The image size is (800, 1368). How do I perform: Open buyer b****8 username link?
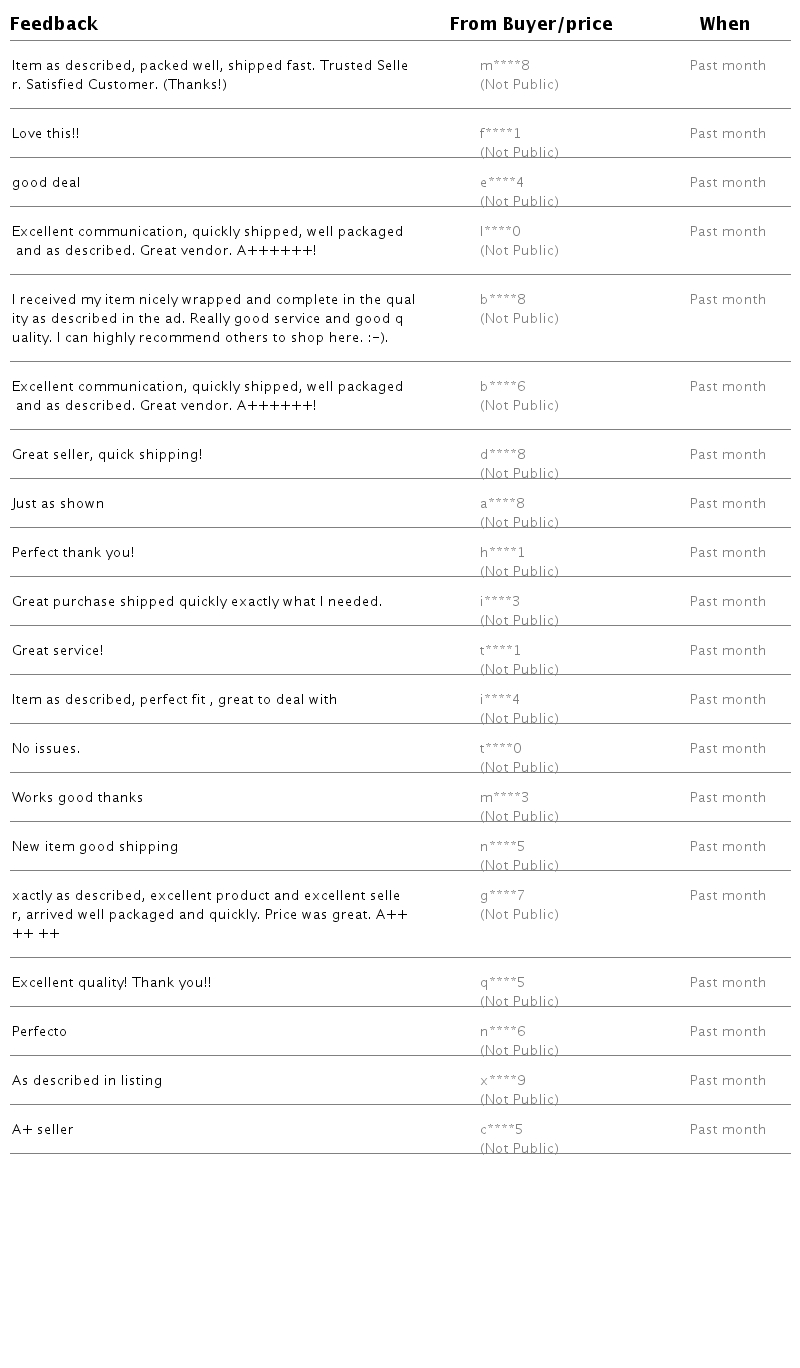(x=502, y=300)
